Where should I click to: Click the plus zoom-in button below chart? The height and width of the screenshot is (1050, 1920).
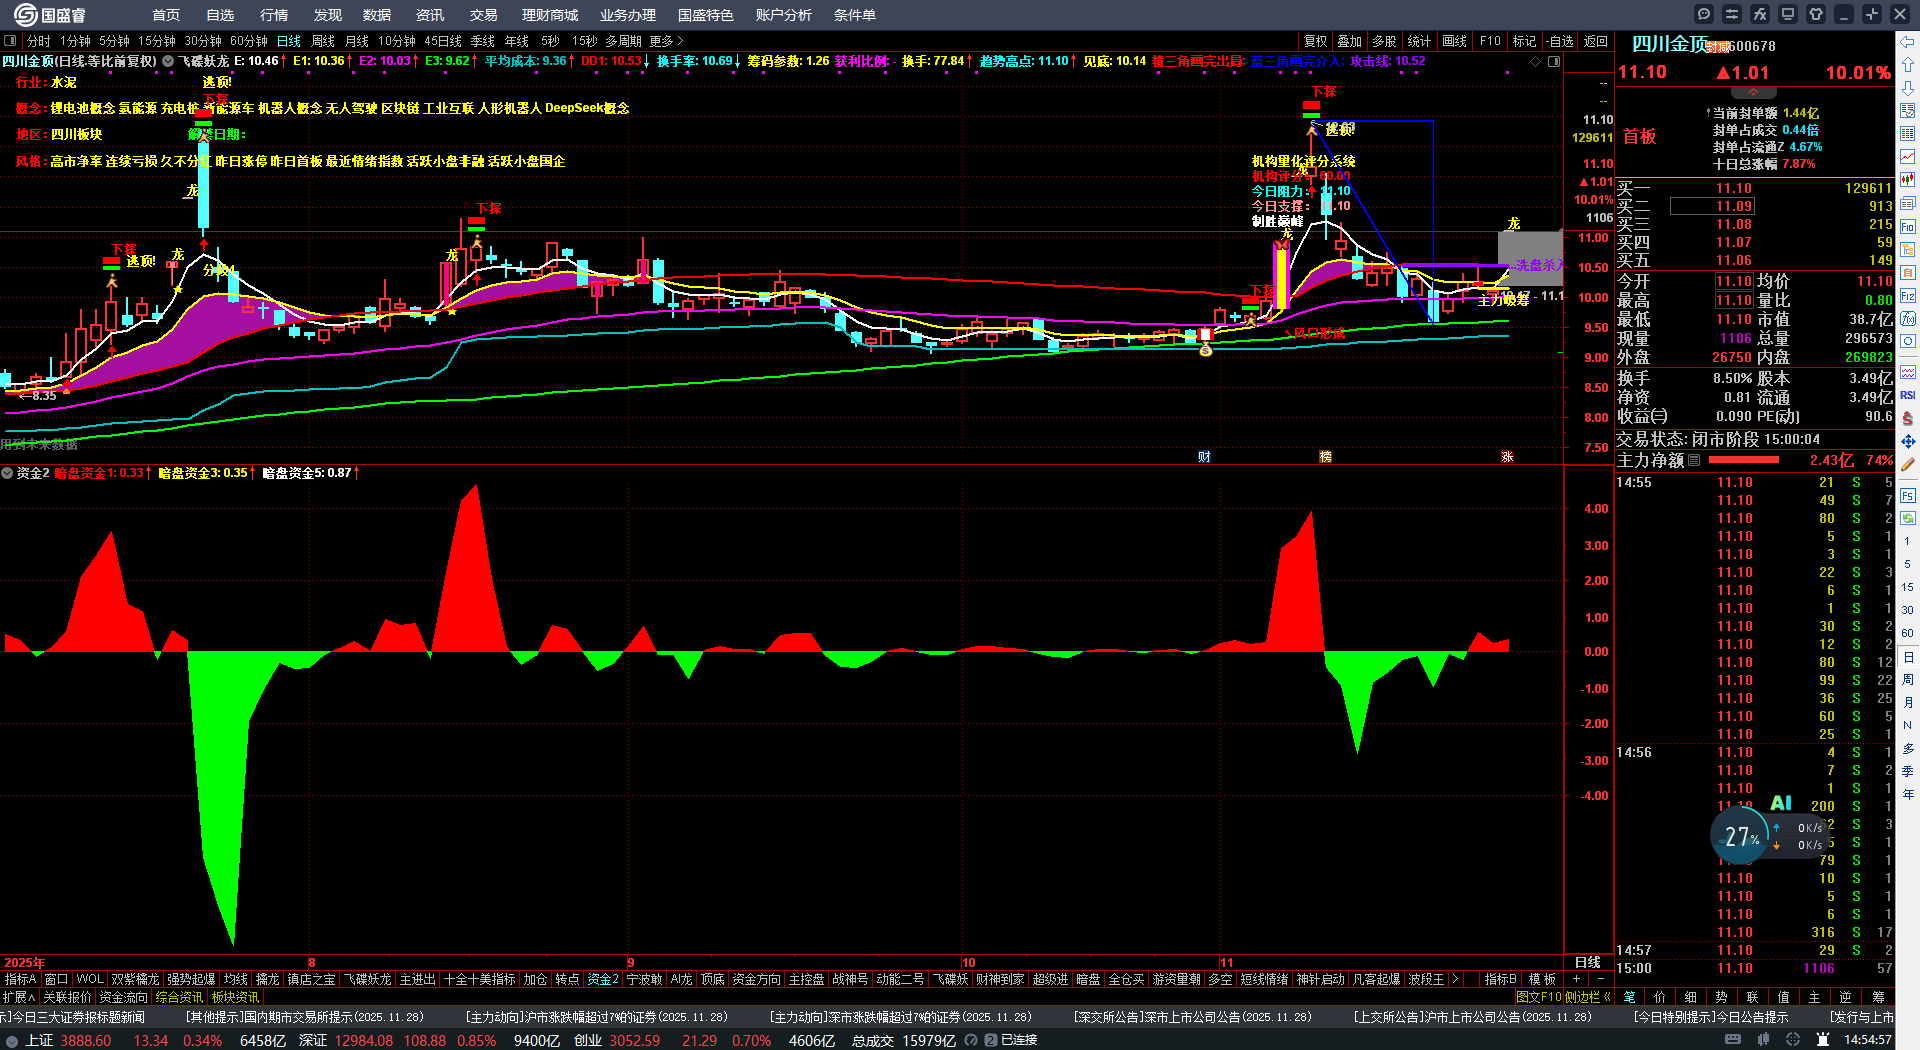[x=1576, y=979]
